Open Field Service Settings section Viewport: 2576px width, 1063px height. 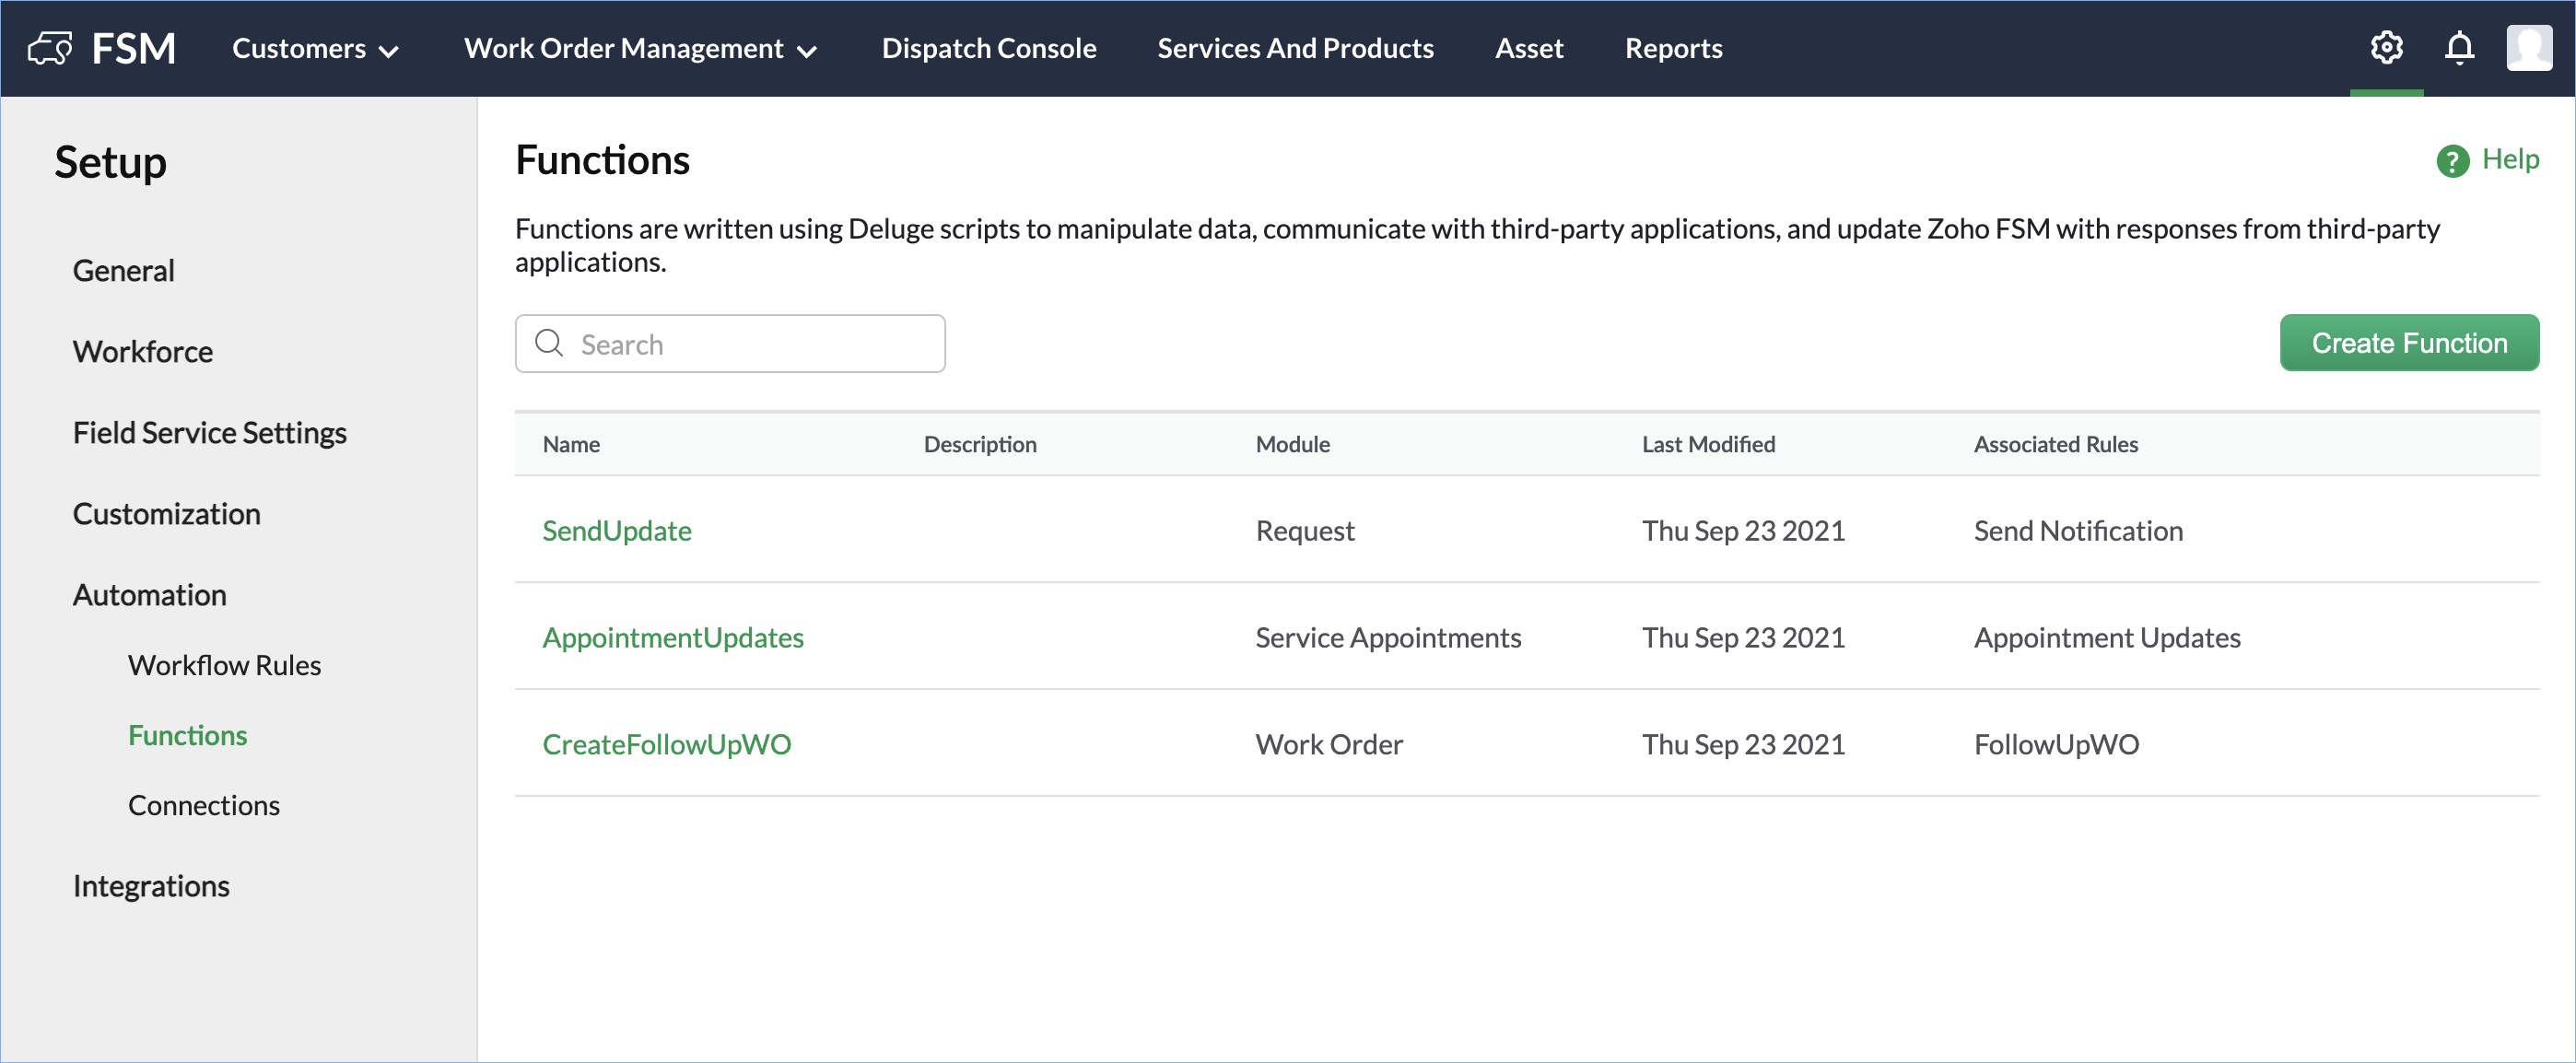pyautogui.click(x=209, y=432)
